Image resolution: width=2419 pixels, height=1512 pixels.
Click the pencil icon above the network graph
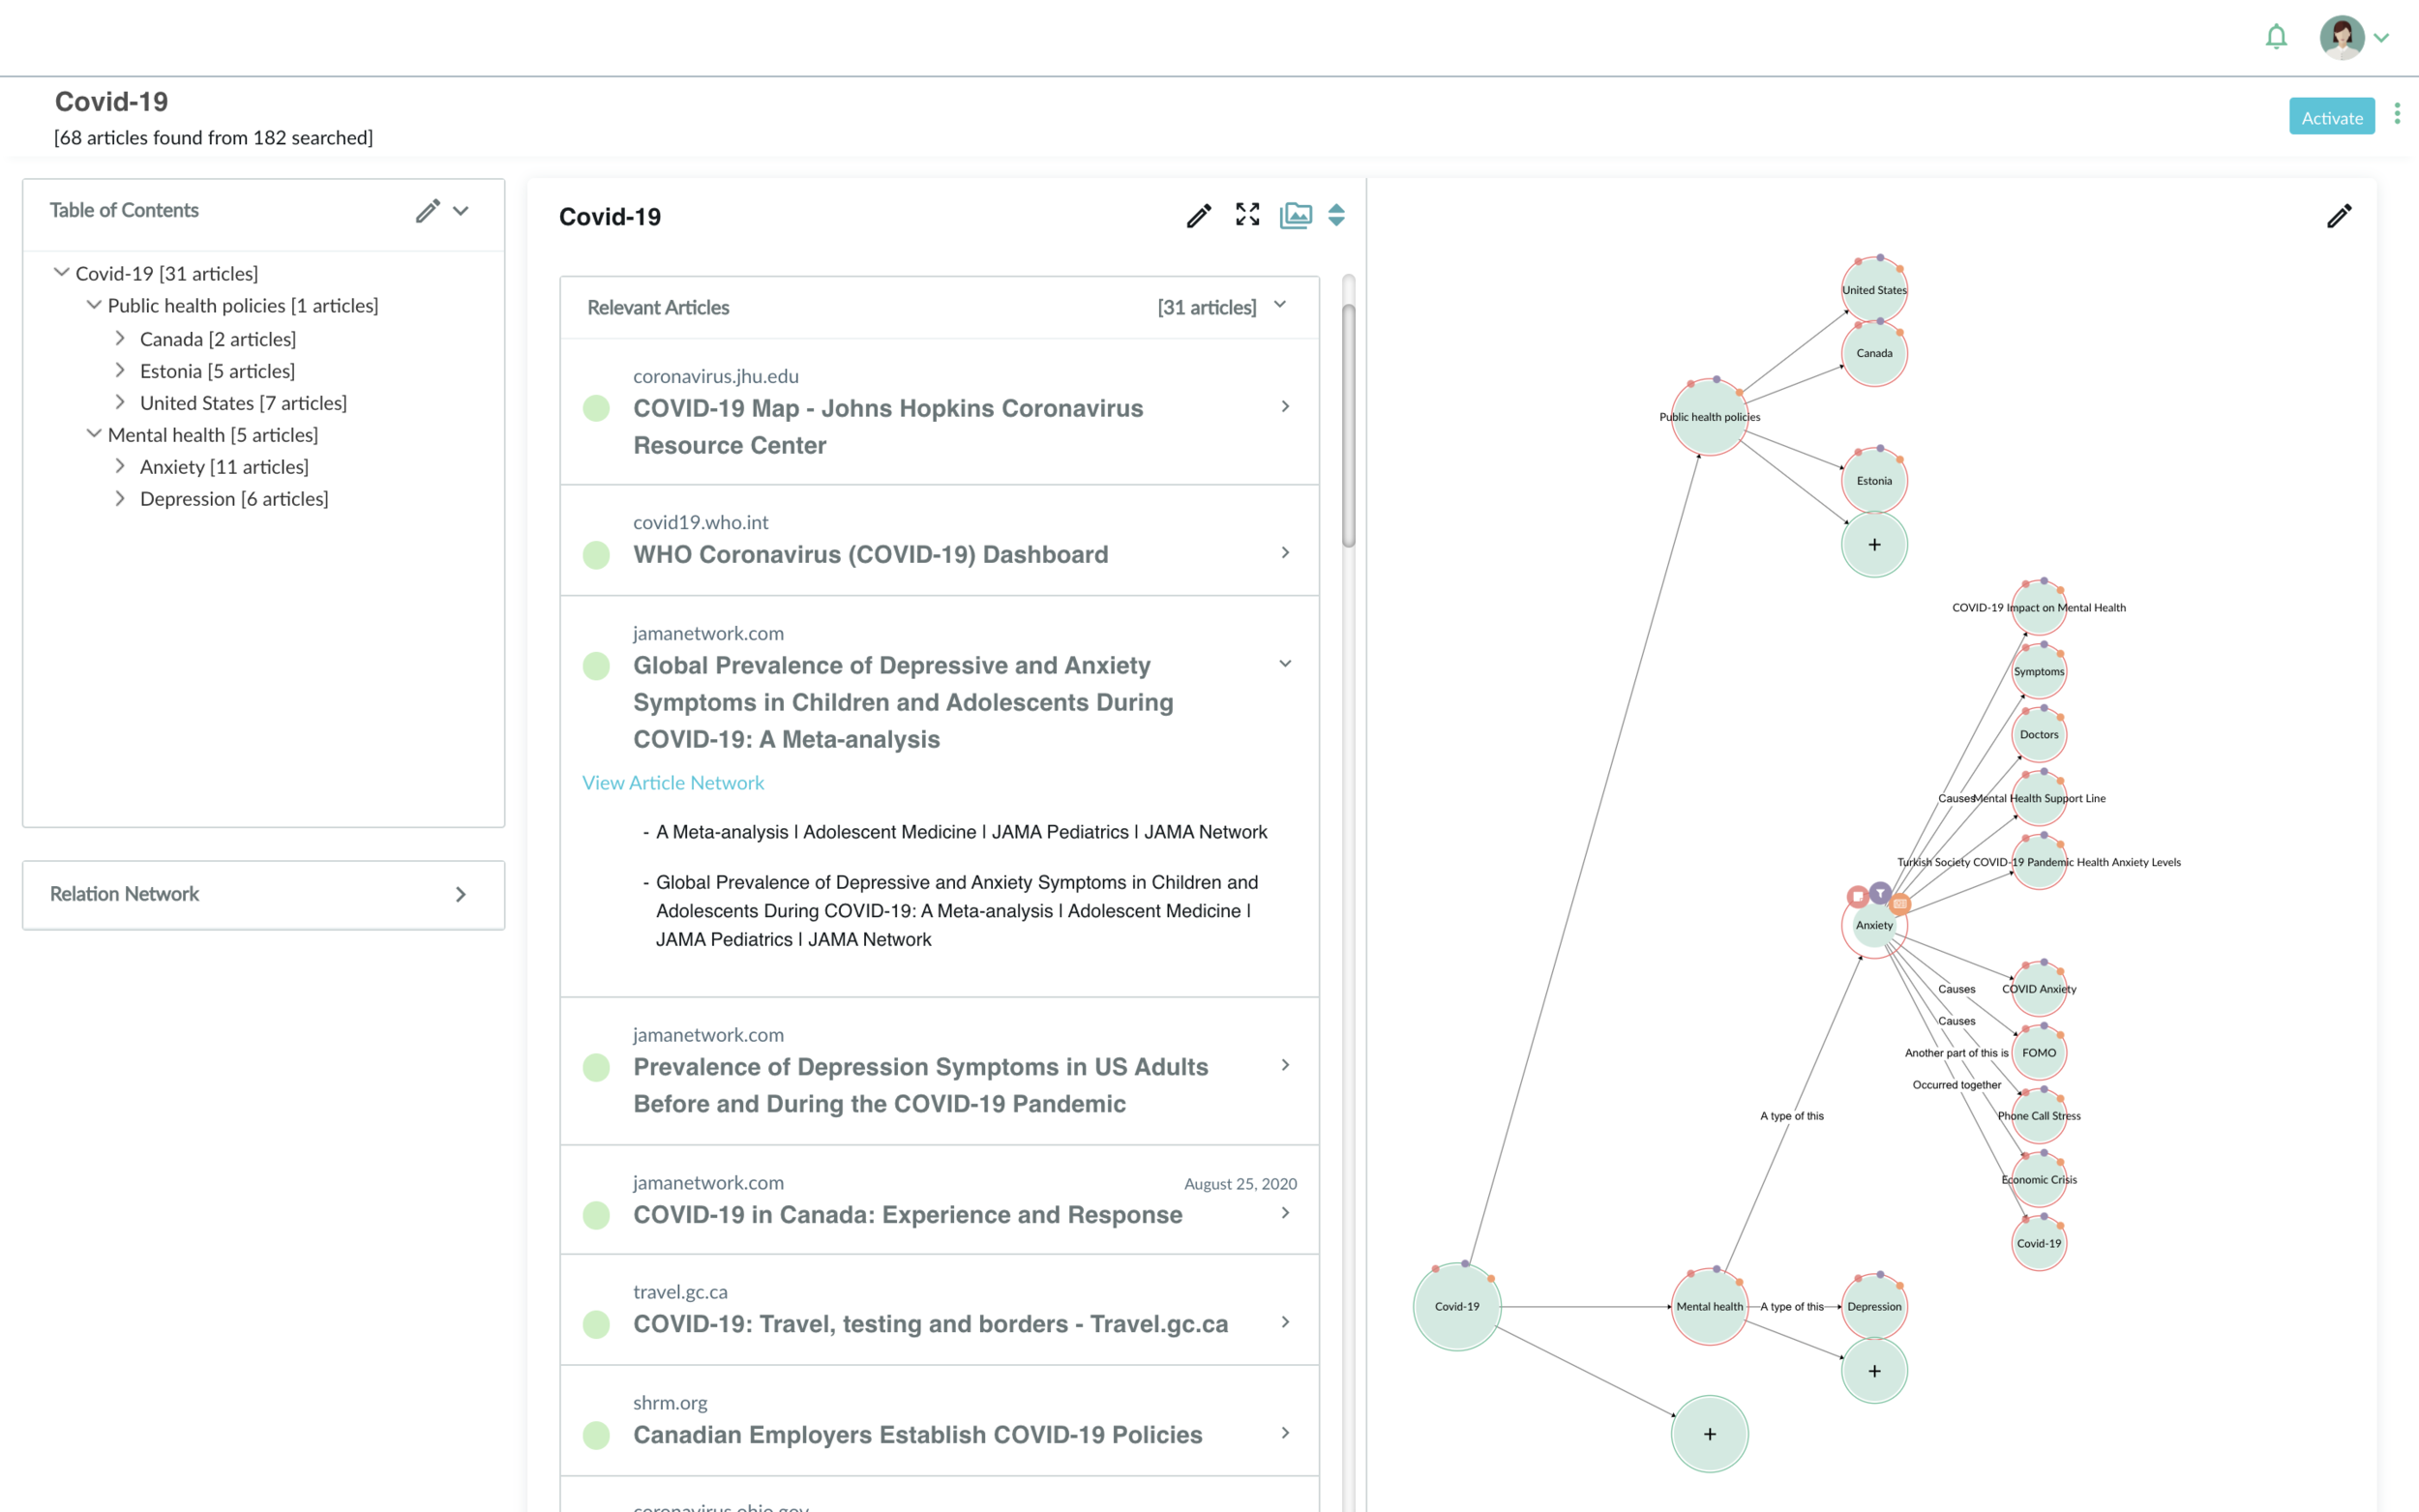coord(2339,216)
